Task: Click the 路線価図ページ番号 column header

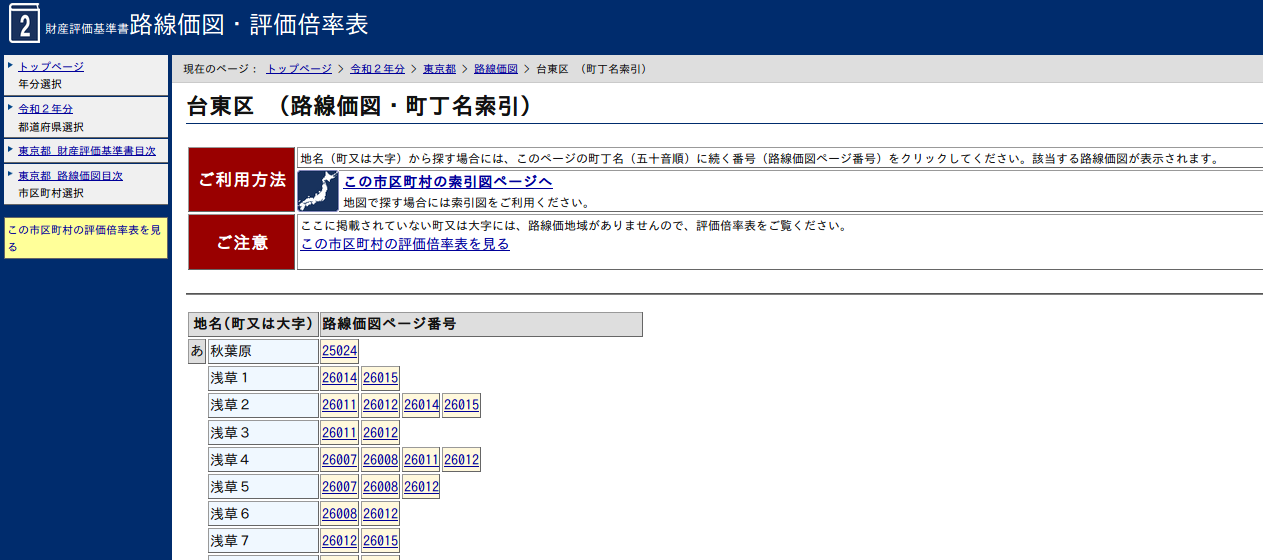Action: [481, 324]
